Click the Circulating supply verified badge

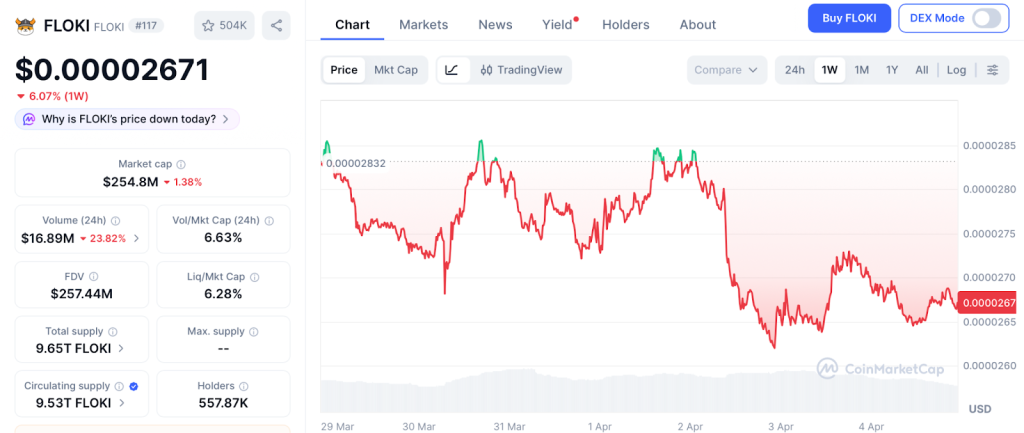134,386
